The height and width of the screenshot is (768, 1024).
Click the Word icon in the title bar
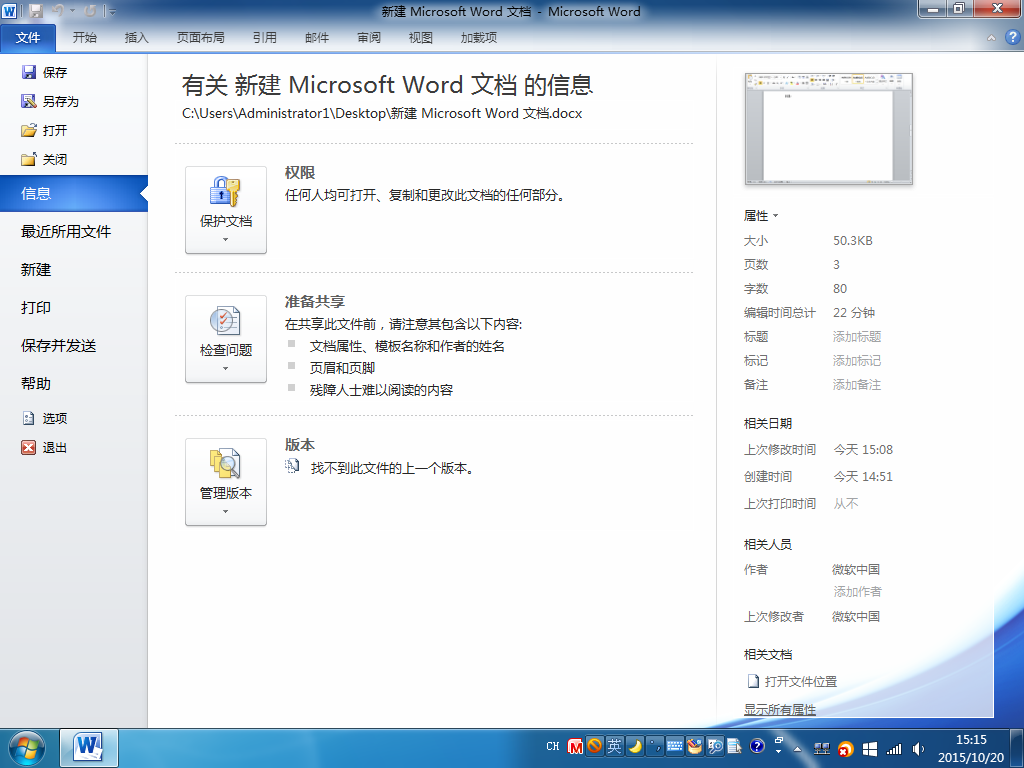[9, 11]
